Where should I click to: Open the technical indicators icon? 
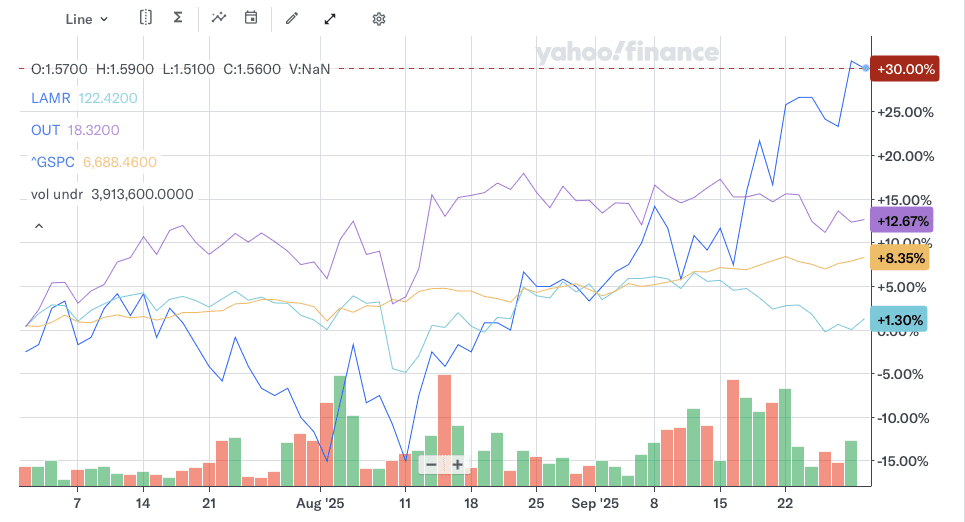pos(219,18)
